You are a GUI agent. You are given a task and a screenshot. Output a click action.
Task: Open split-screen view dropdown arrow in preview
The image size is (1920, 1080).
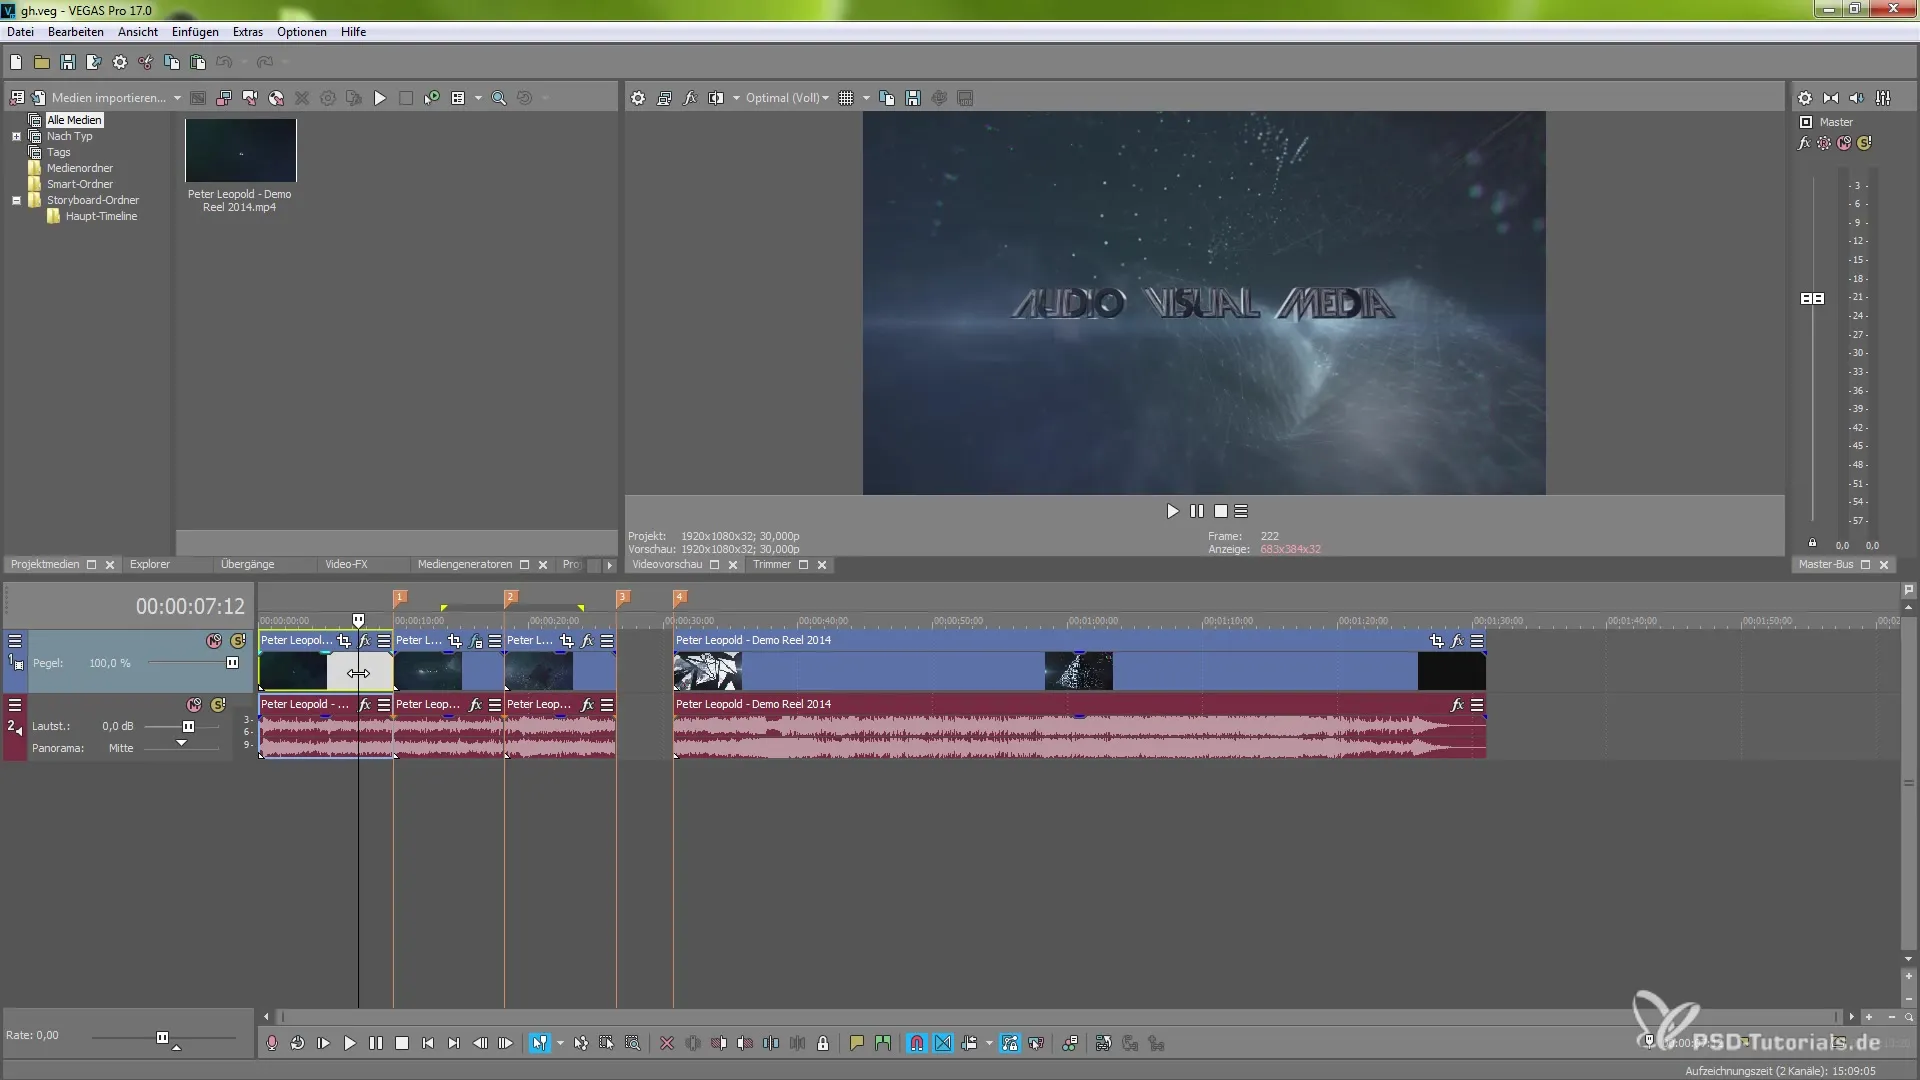click(x=736, y=98)
